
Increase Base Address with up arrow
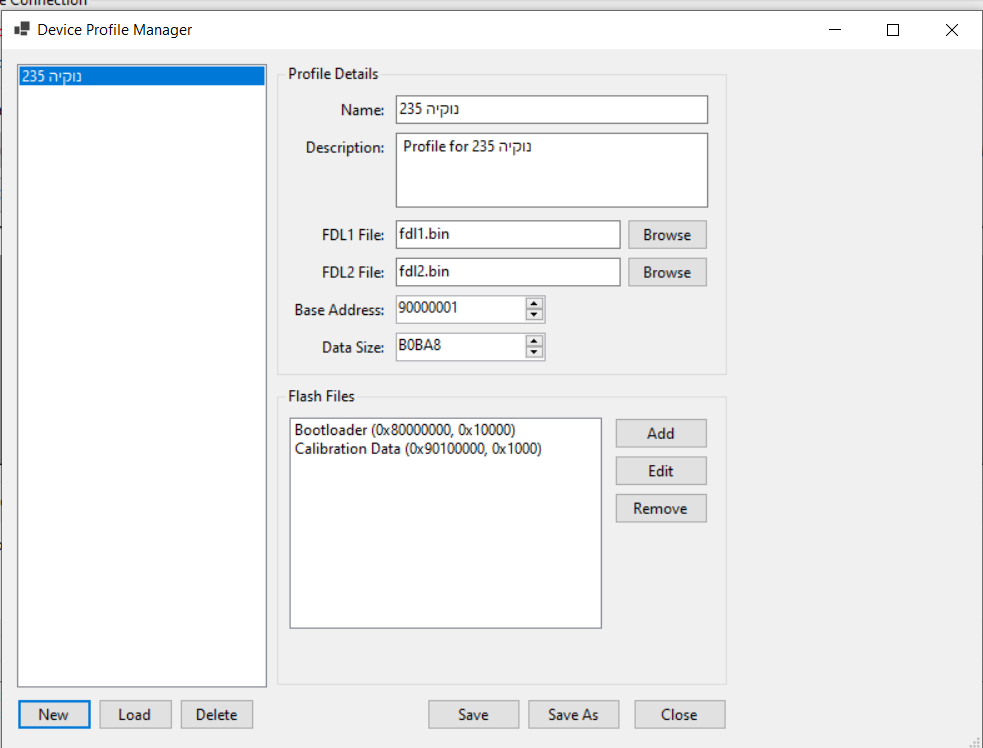(534, 304)
